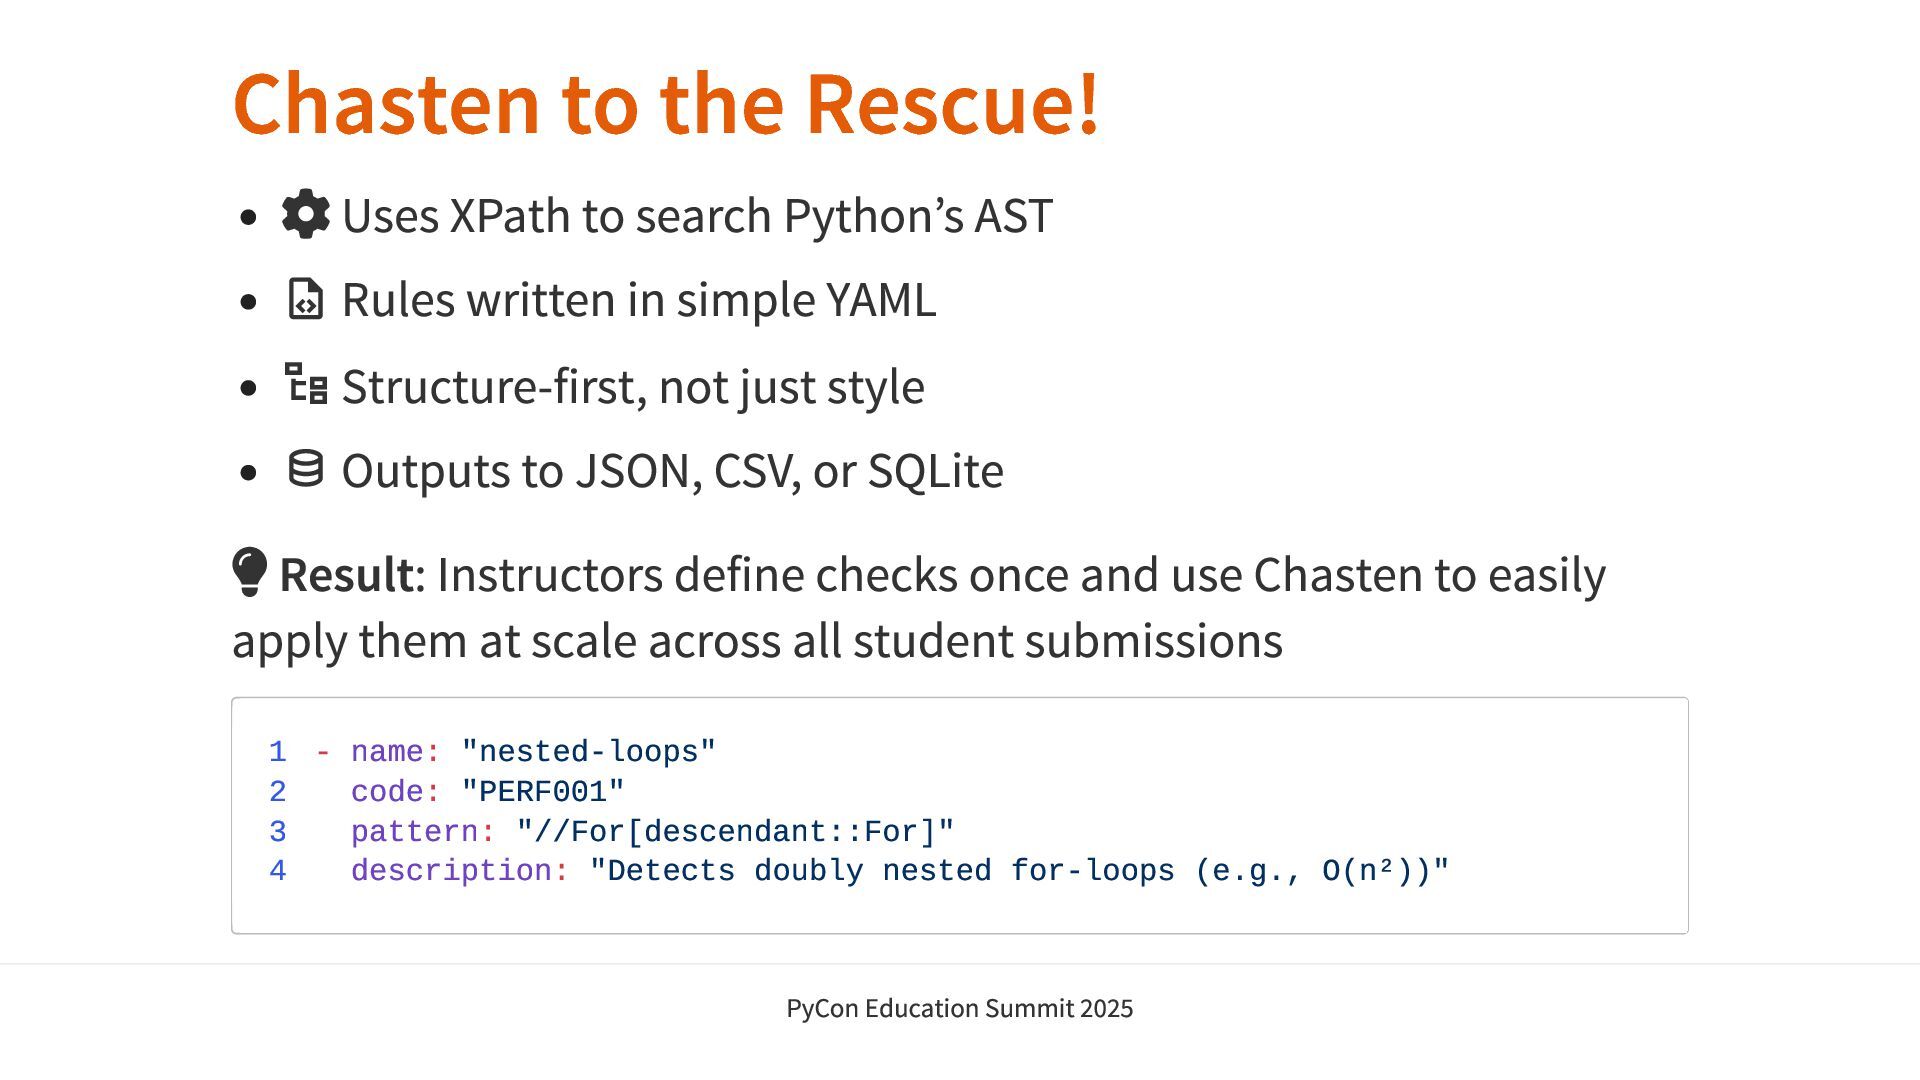
Task: Click the lightbulb icon before Result
Action: (x=249, y=572)
